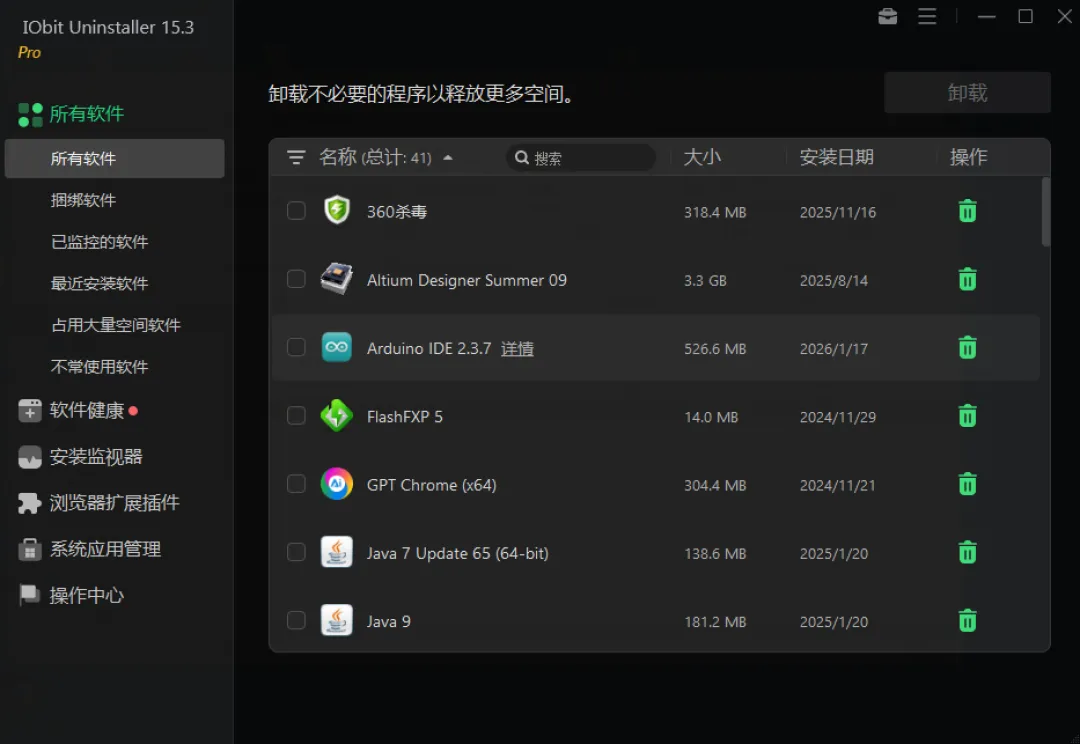1080x744 pixels.
Task: Click the 名称 (总计: 41) column header
Action: 375,157
